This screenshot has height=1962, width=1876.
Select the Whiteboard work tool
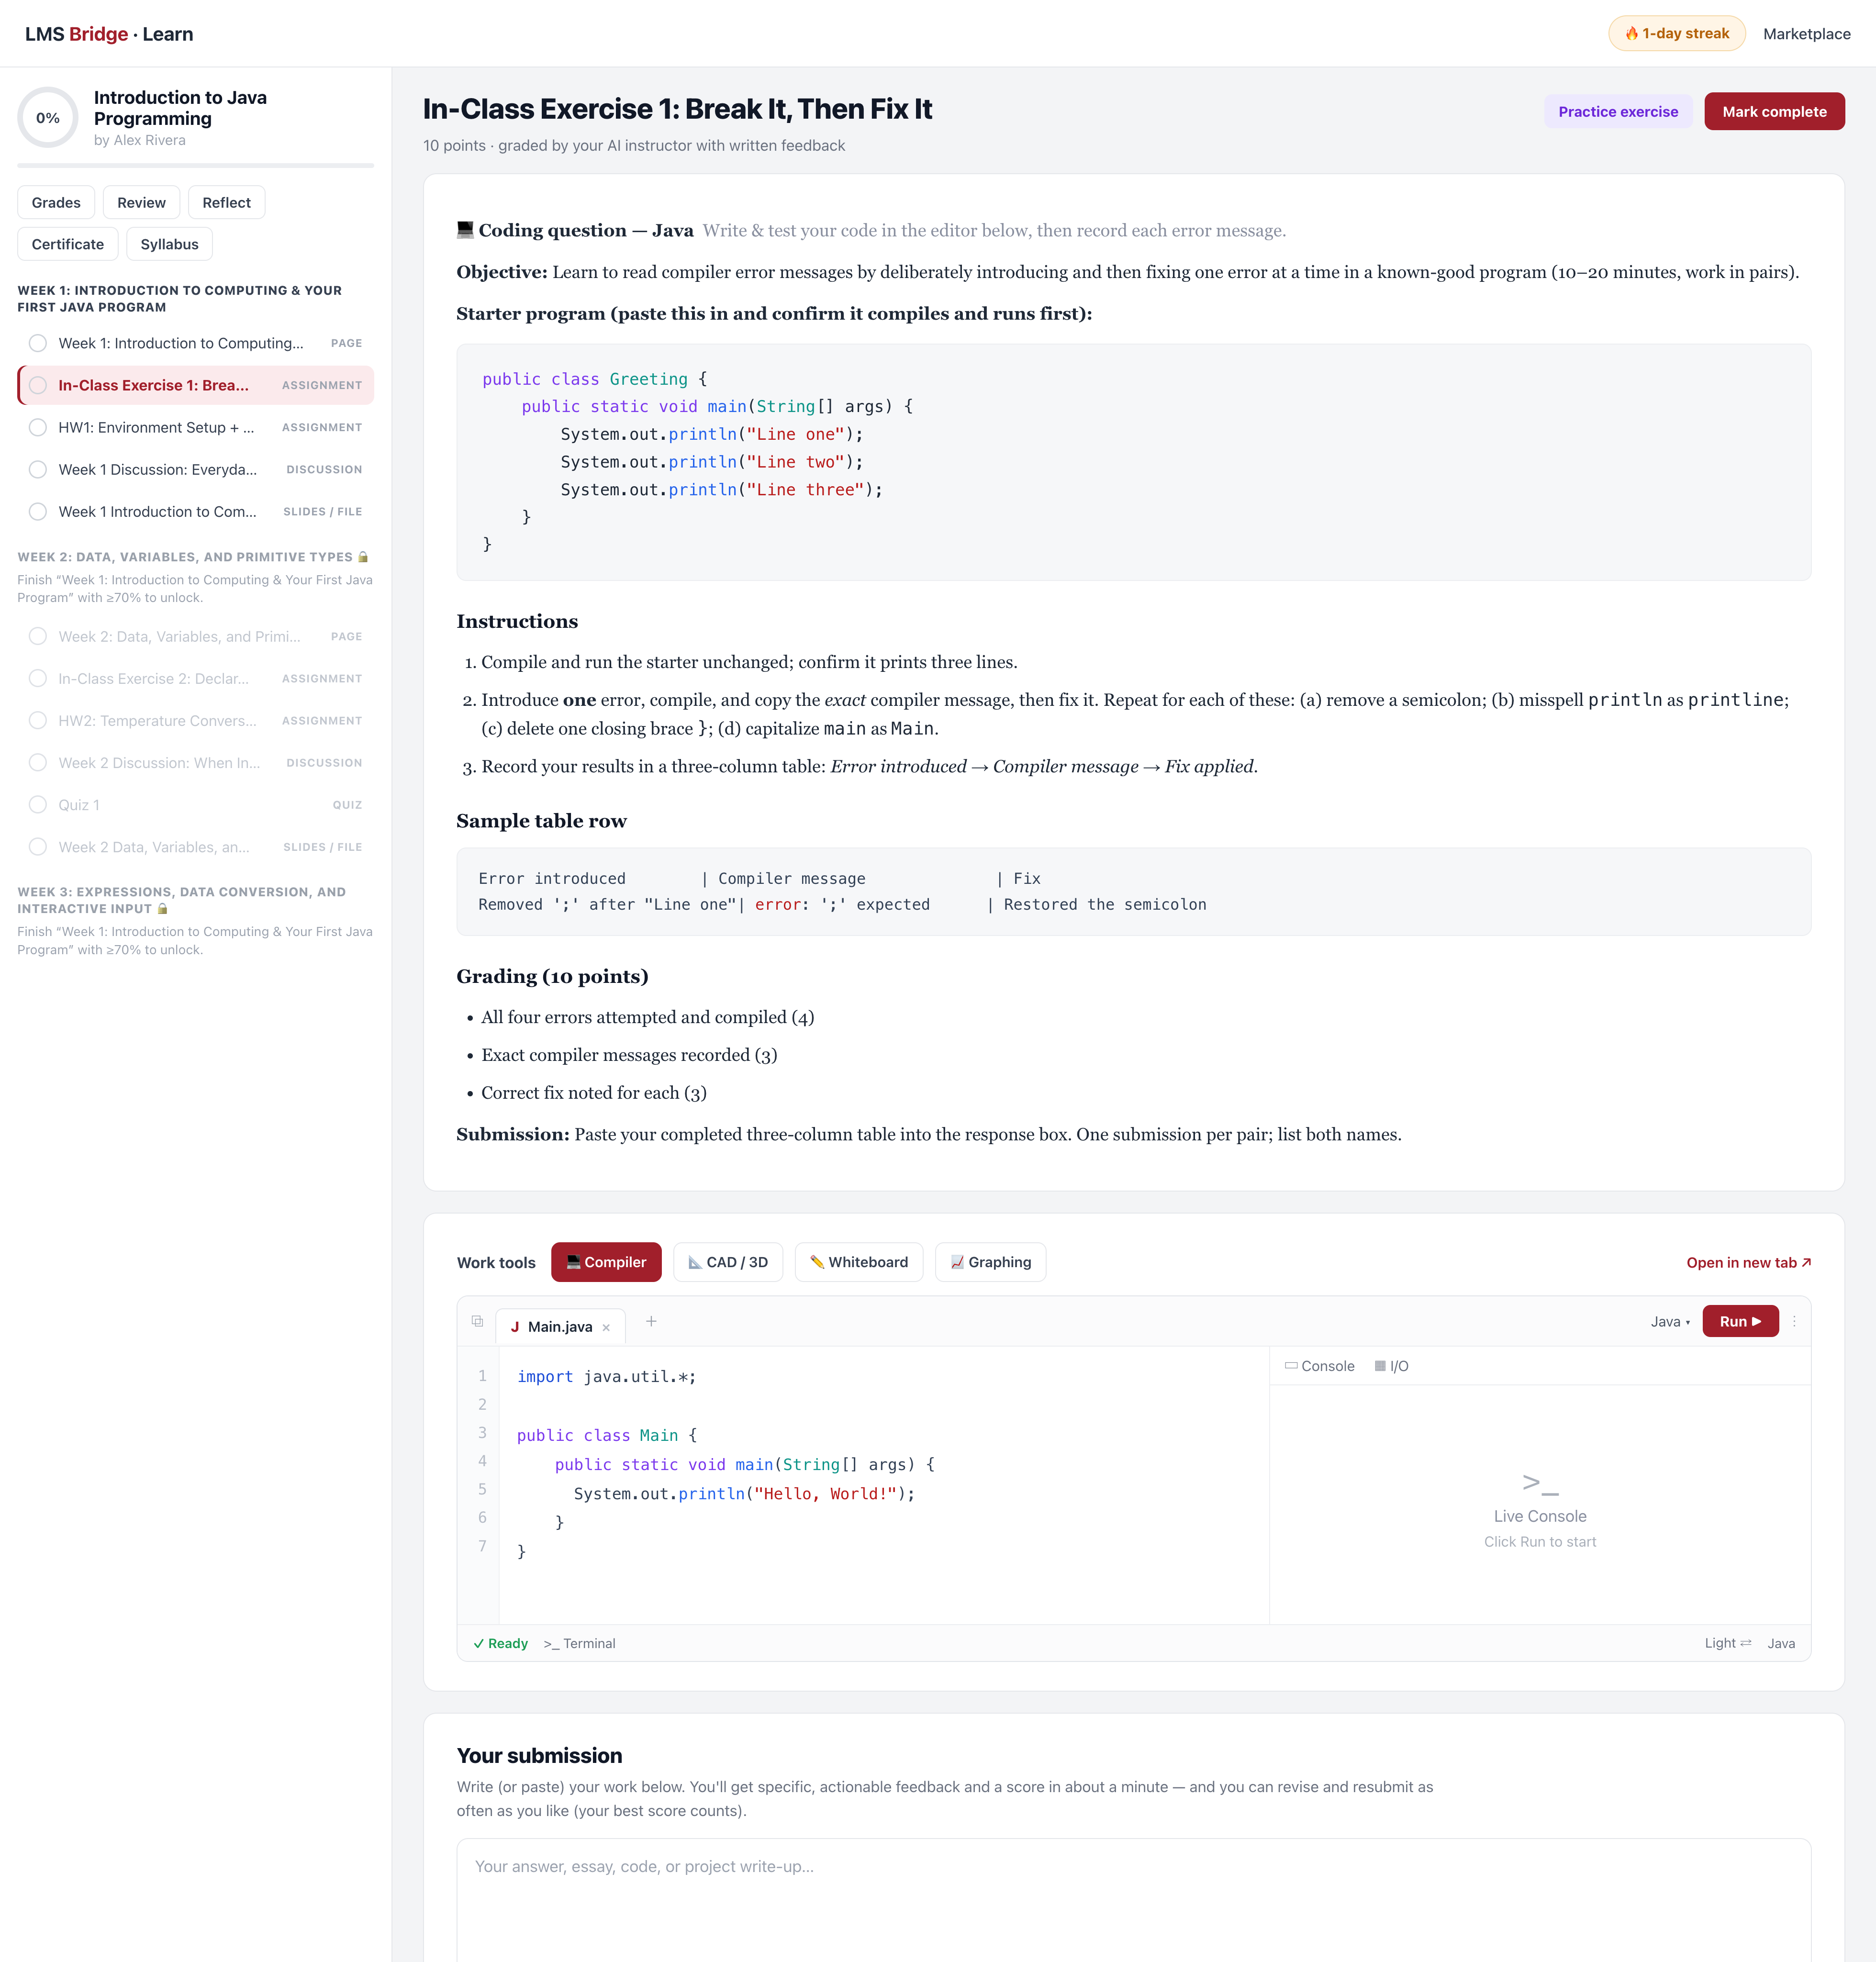[x=859, y=1262]
